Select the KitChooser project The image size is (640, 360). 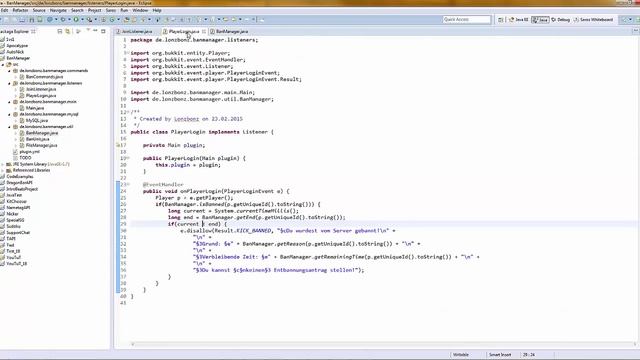click(x=16, y=201)
